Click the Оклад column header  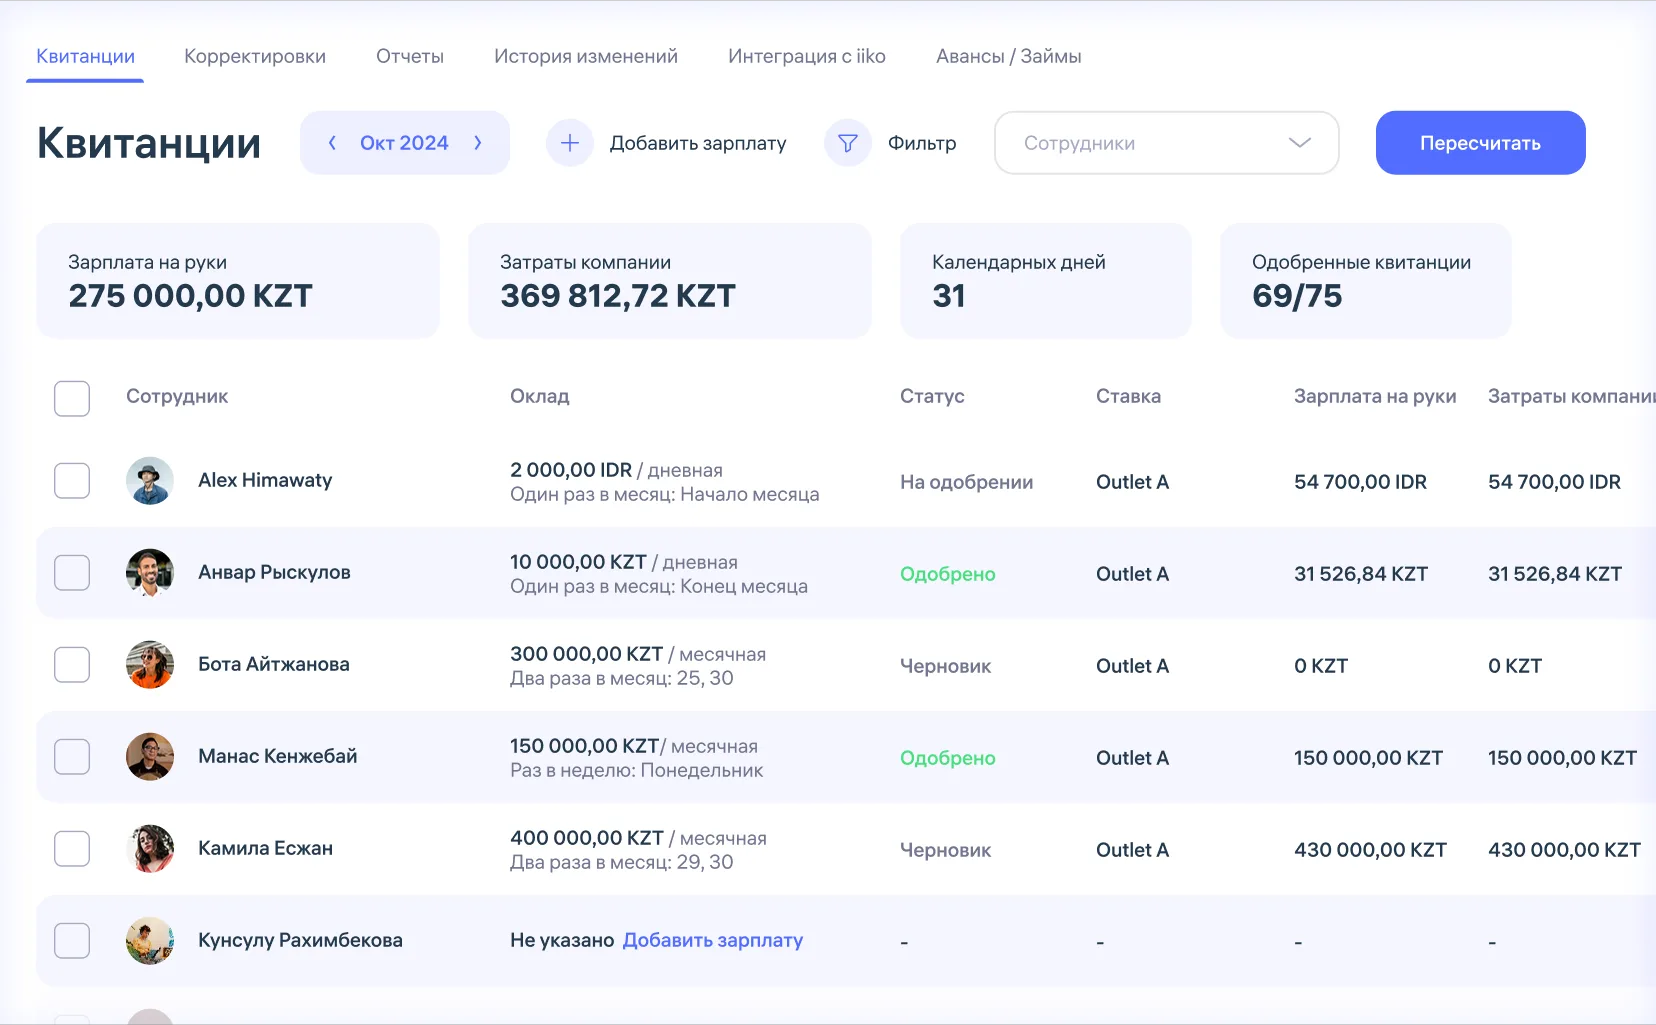coord(540,396)
